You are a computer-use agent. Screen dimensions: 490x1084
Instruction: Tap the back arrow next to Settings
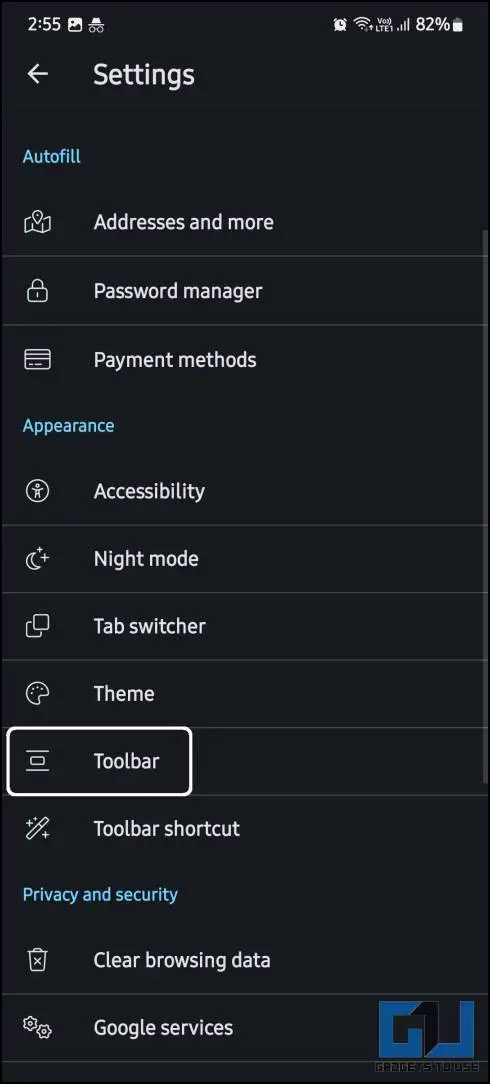(37, 74)
